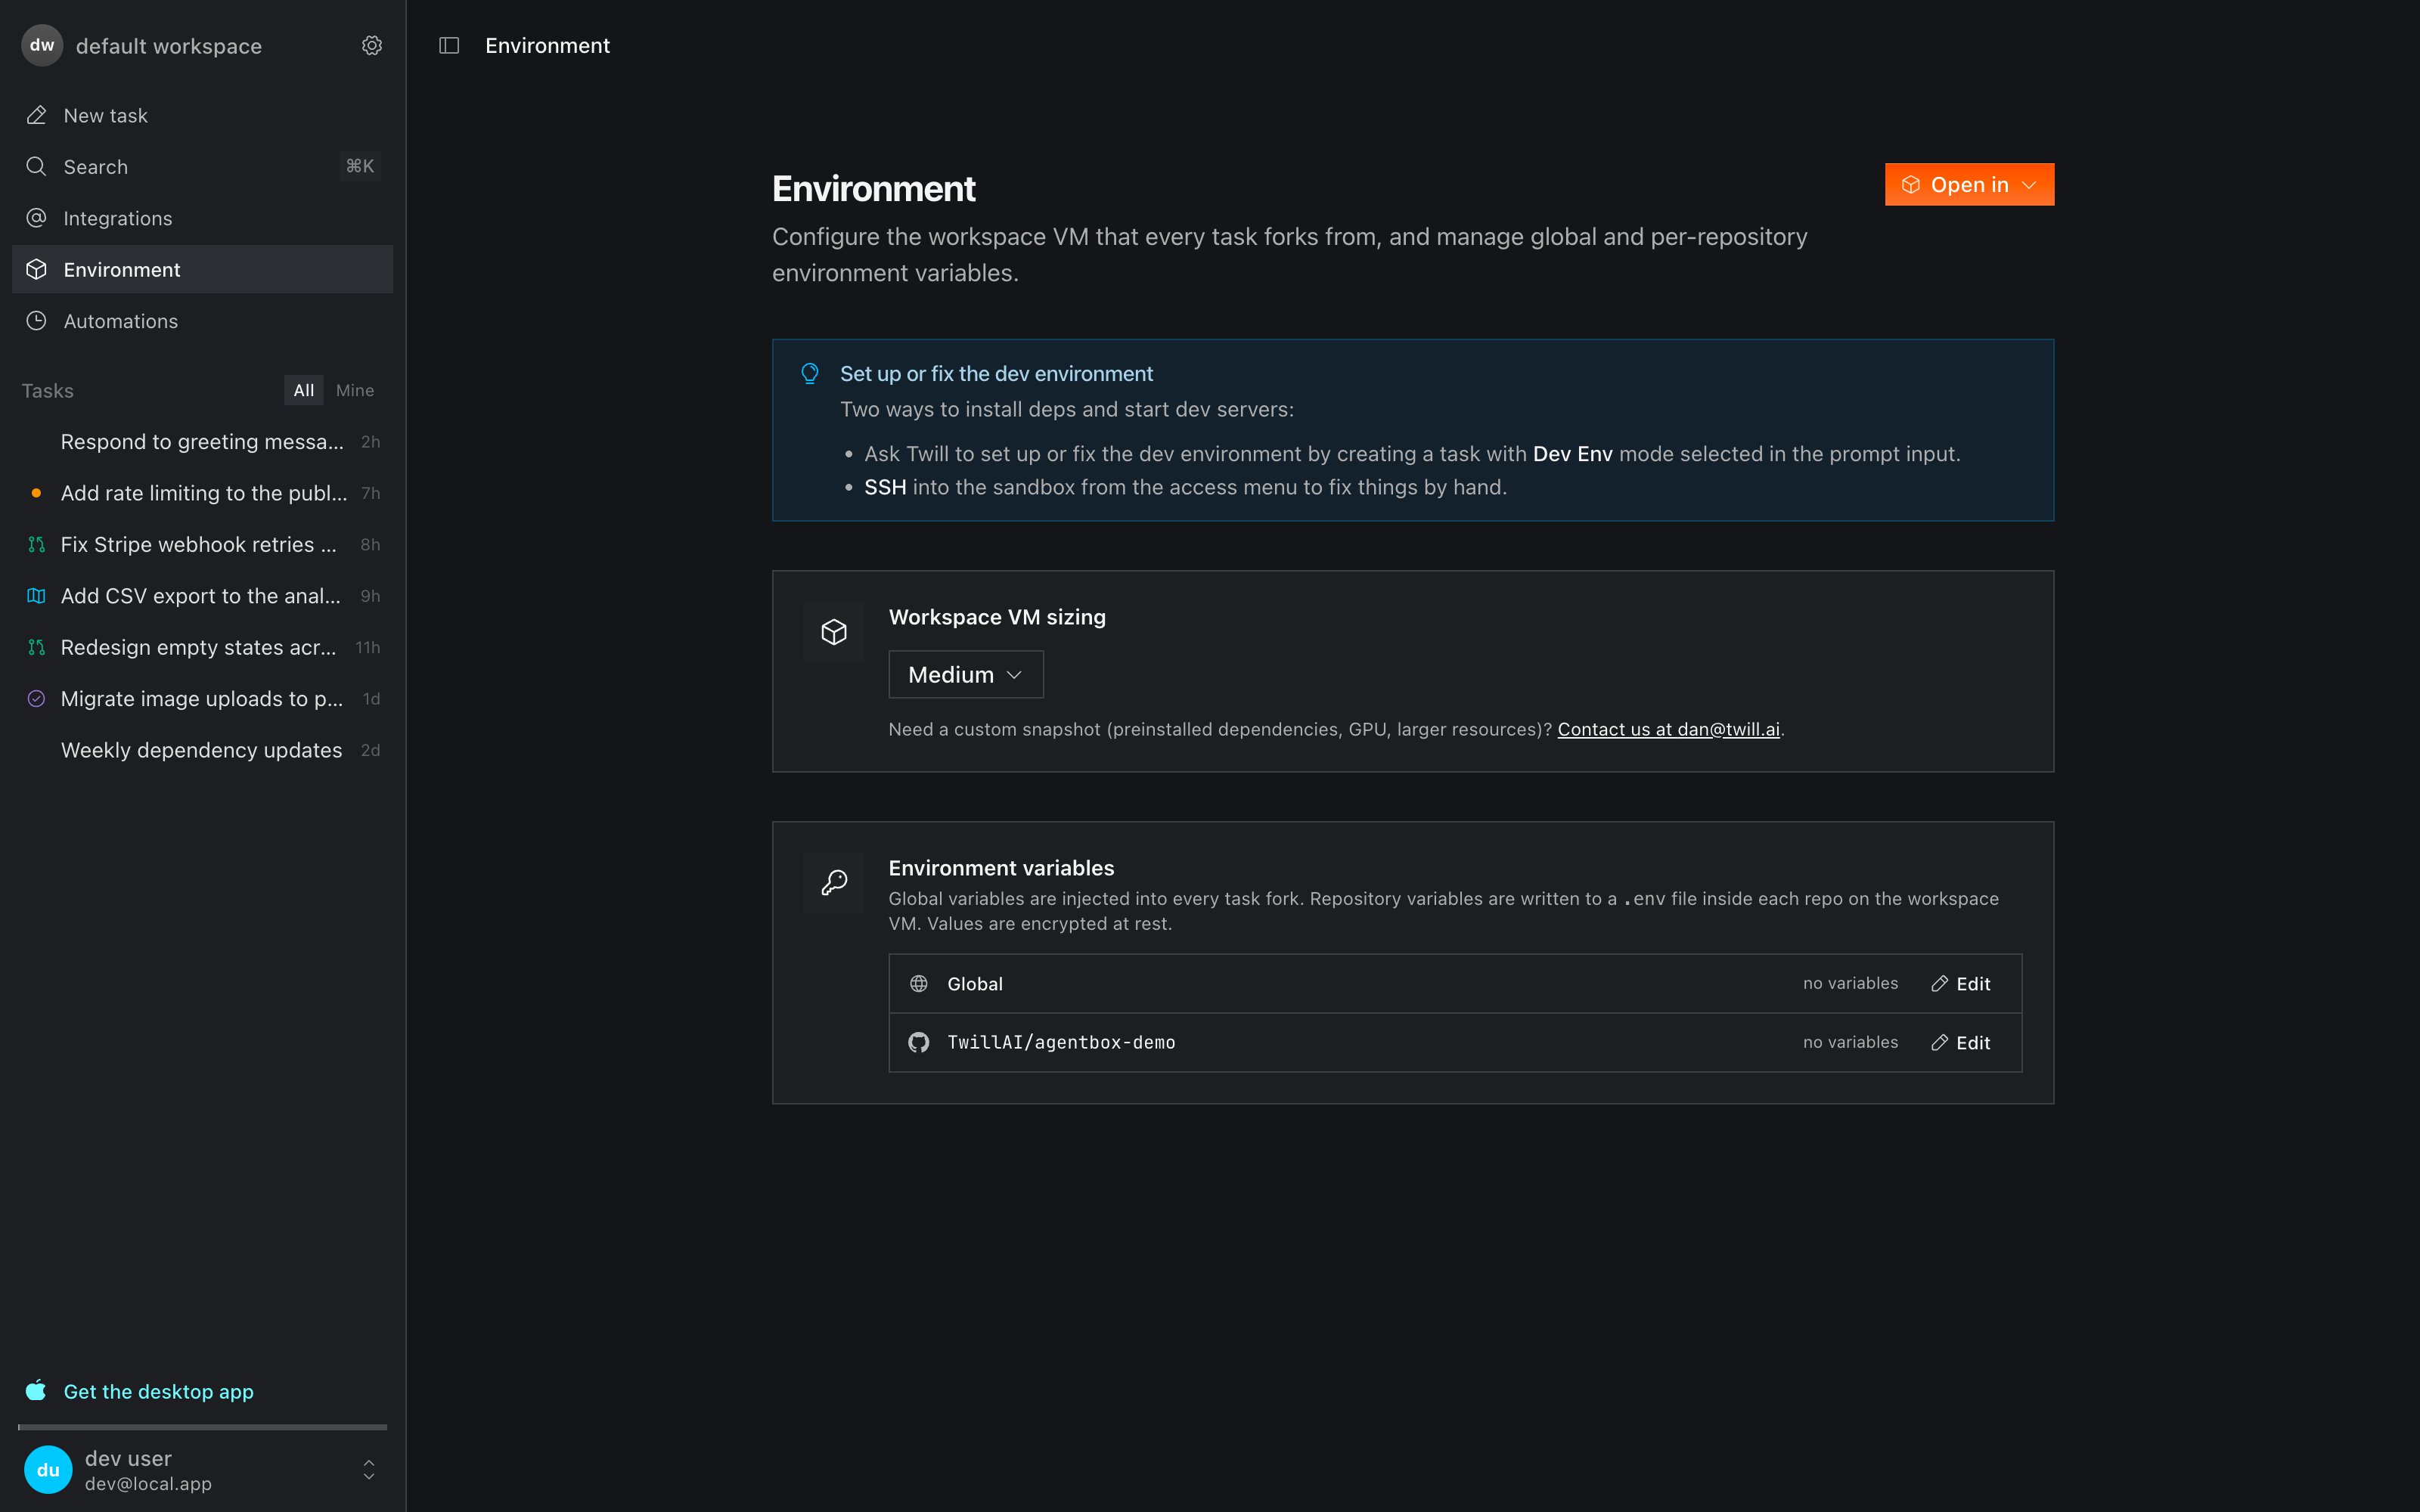Click map icon on CSV export task
This screenshot has width=2420, height=1512.
click(x=37, y=596)
